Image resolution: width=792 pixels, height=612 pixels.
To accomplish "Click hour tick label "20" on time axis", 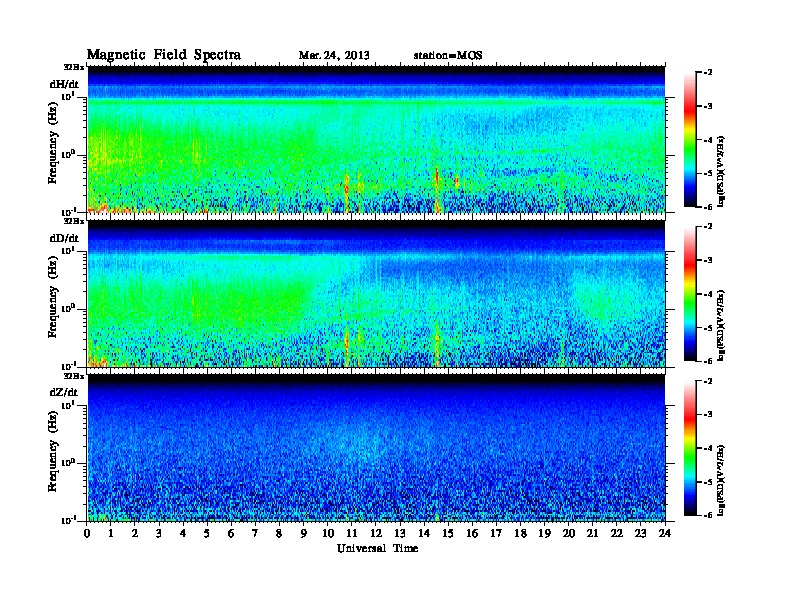I will pyautogui.click(x=569, y=533).
